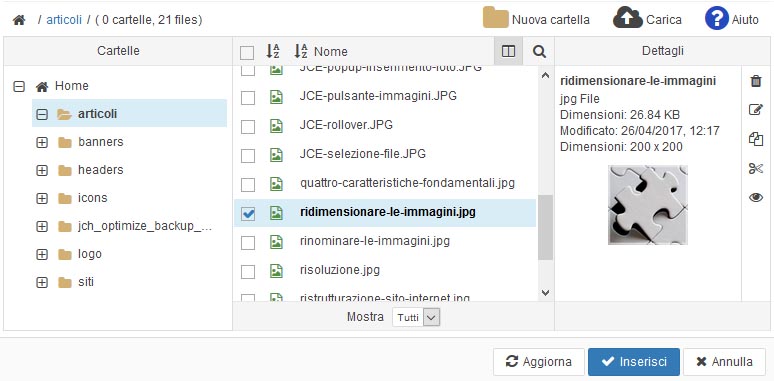The width and height of the screenshot is (774, 381).
Task: Click the file list scroll-up arrow
Action: click(545, 76)
